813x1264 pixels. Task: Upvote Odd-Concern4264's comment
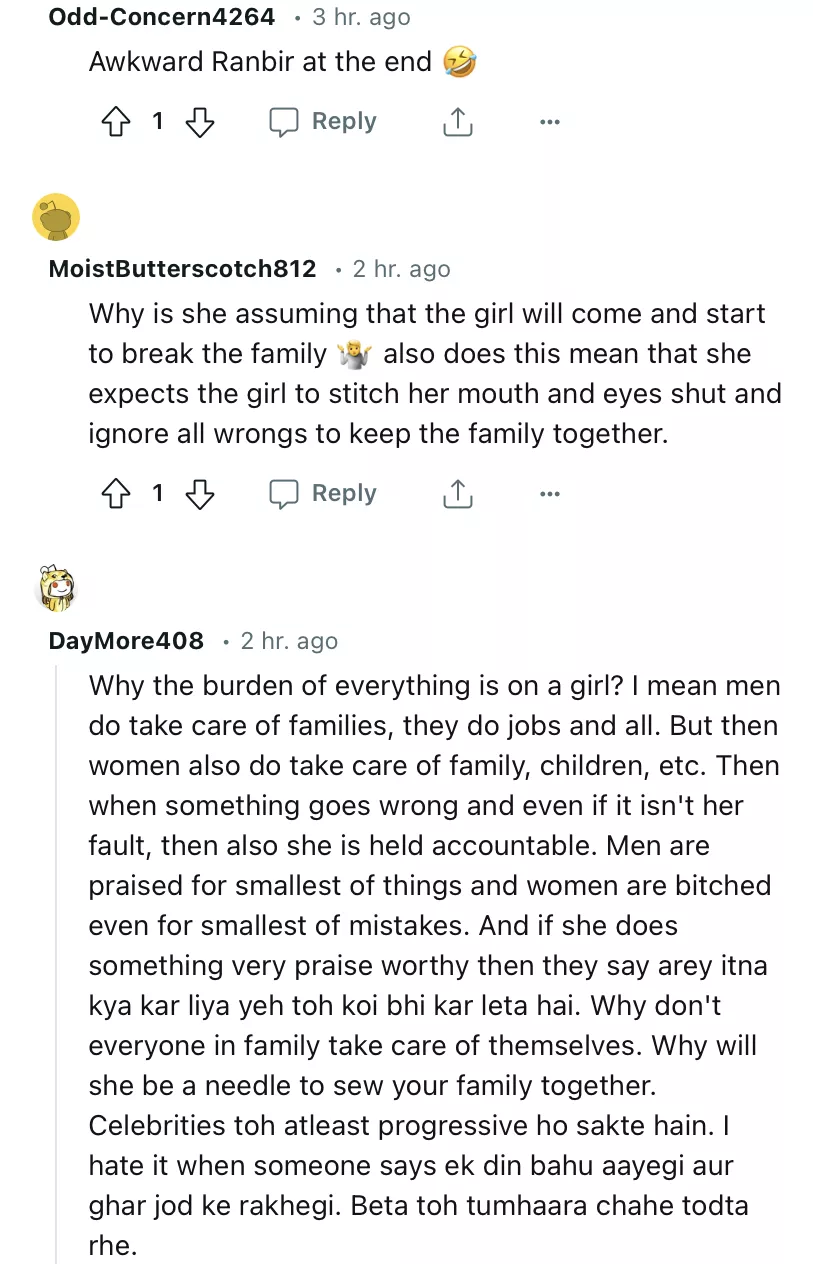pyautogui.click(x=116, y=122)
